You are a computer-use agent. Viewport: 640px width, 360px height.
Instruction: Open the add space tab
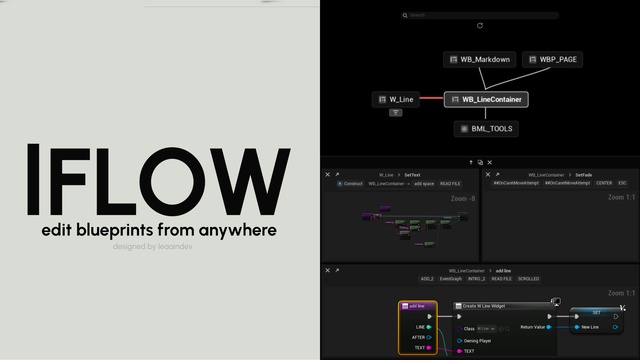coord(424,184)
